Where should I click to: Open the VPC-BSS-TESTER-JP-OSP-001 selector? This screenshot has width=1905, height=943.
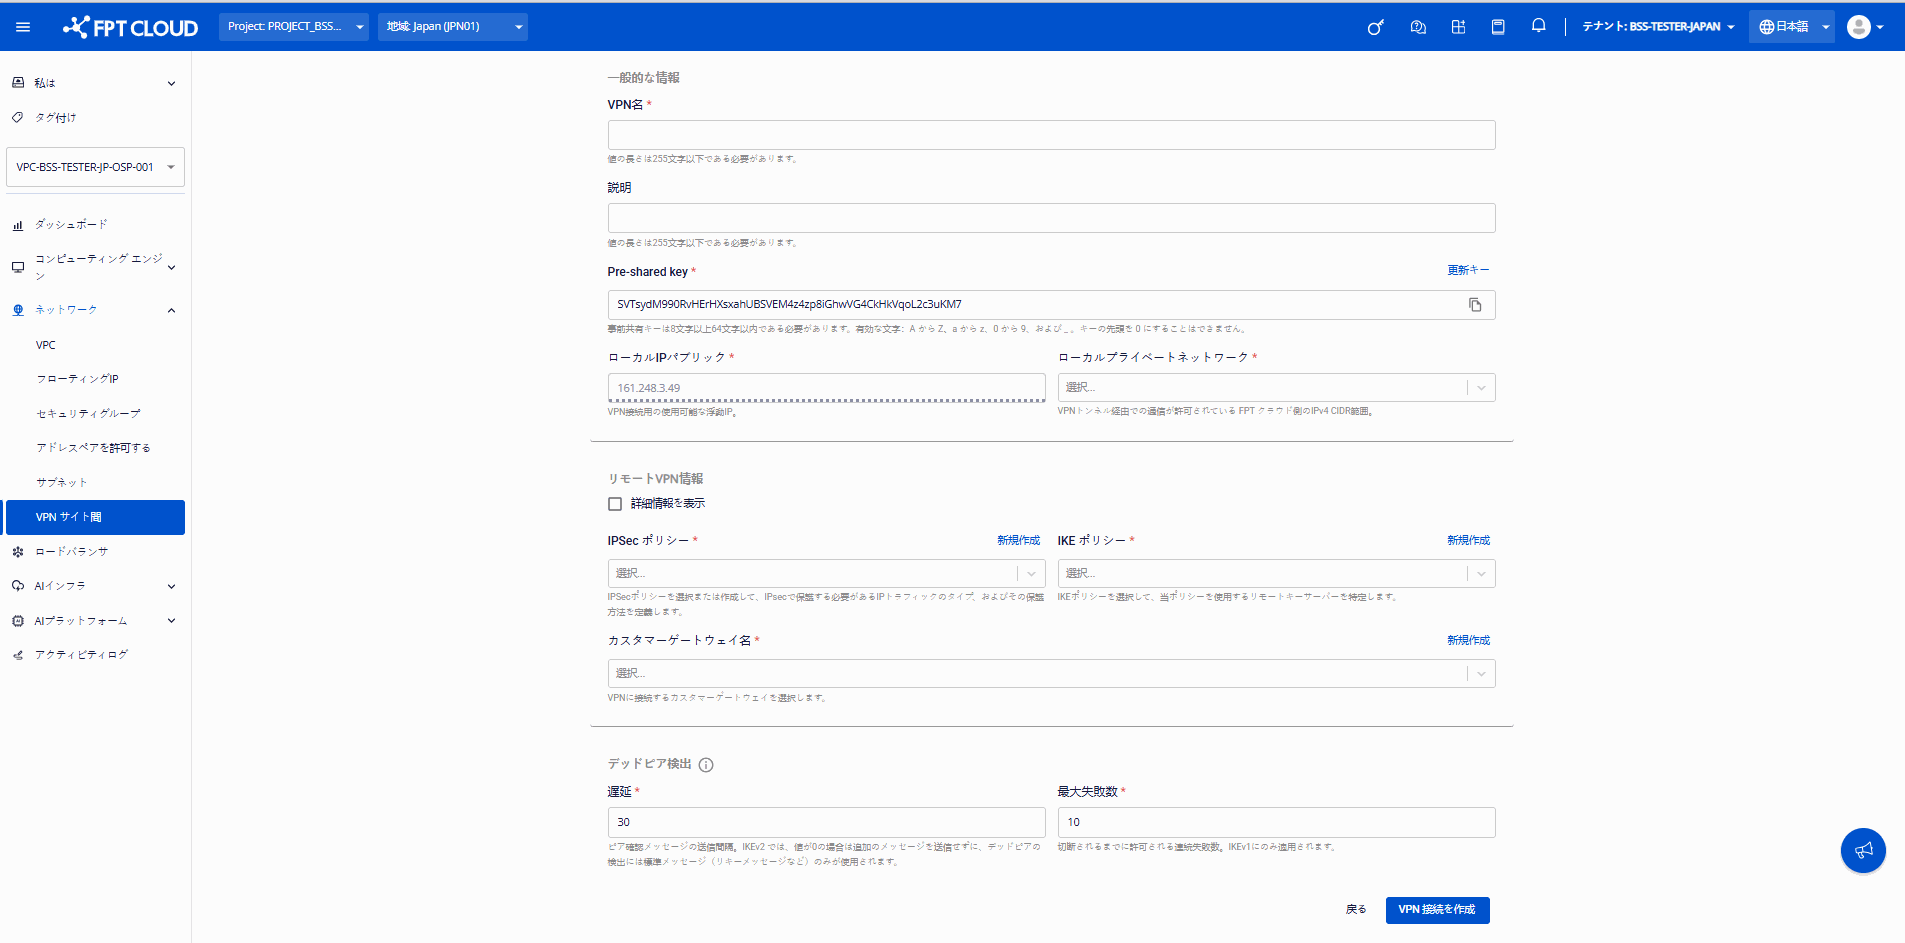95,167
